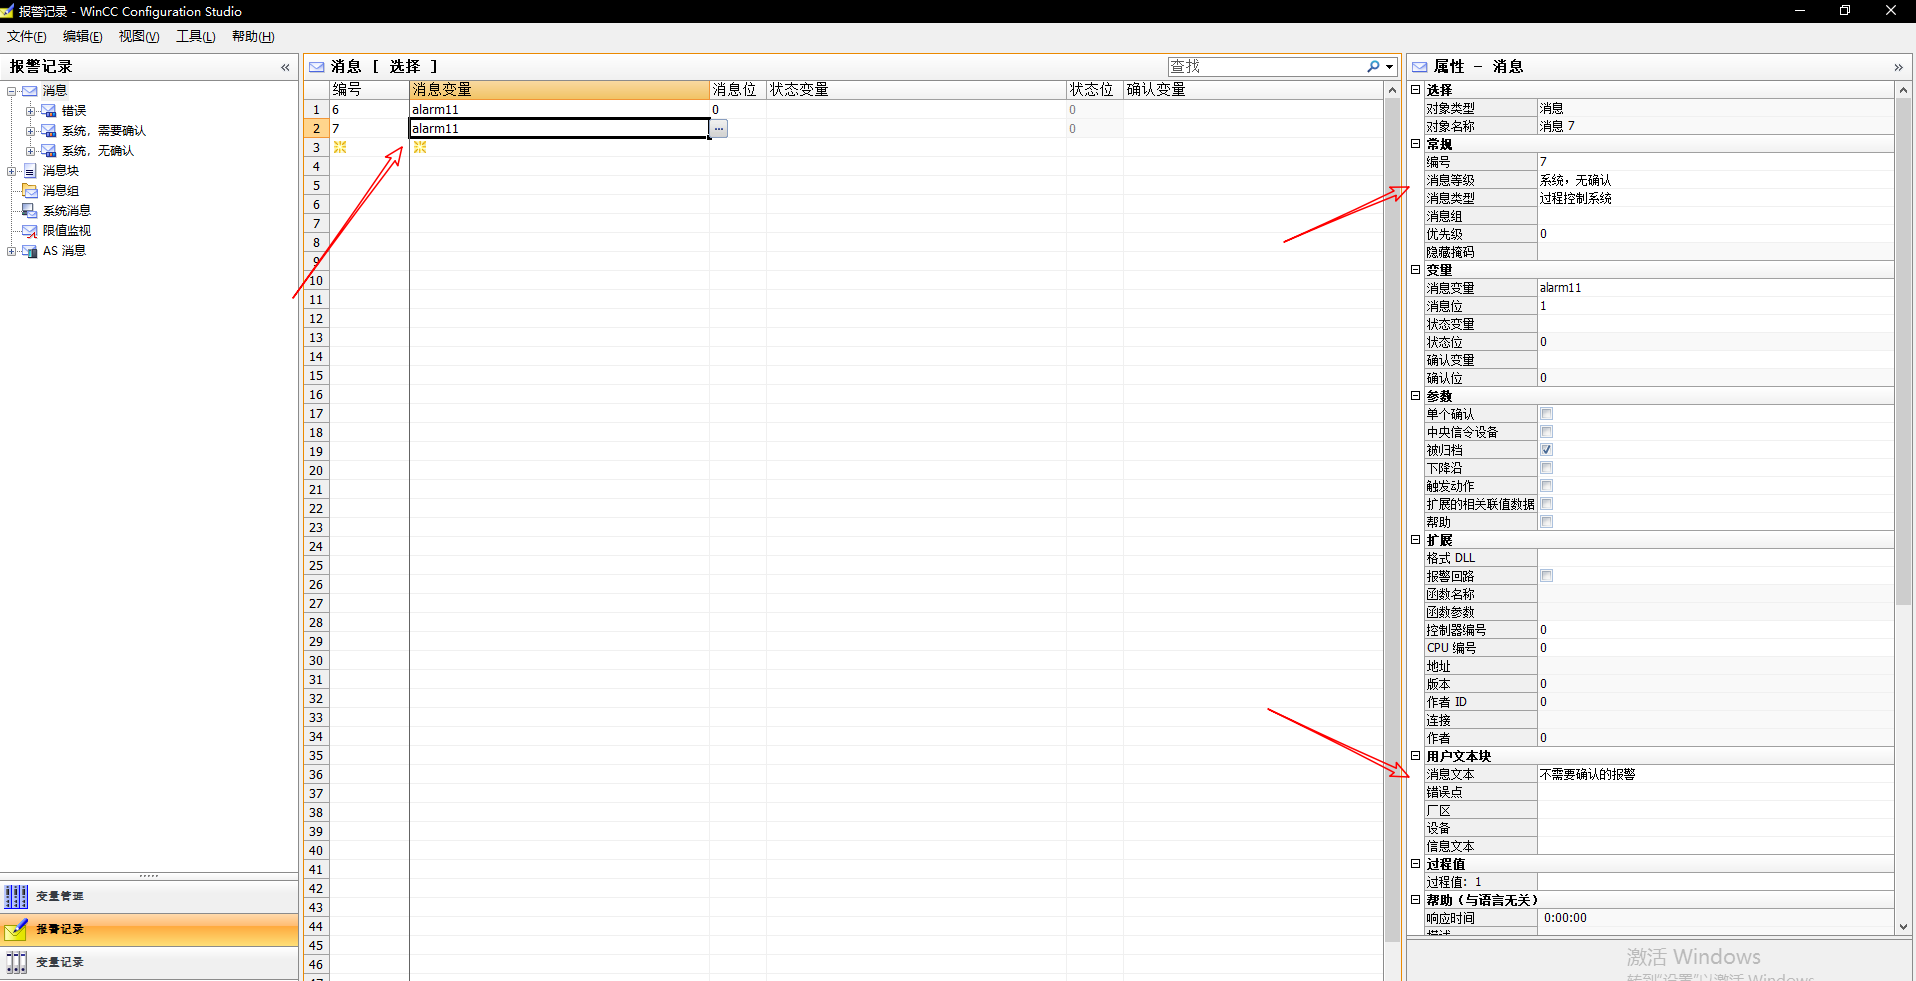Open the 视图 menu

(139, 37)
